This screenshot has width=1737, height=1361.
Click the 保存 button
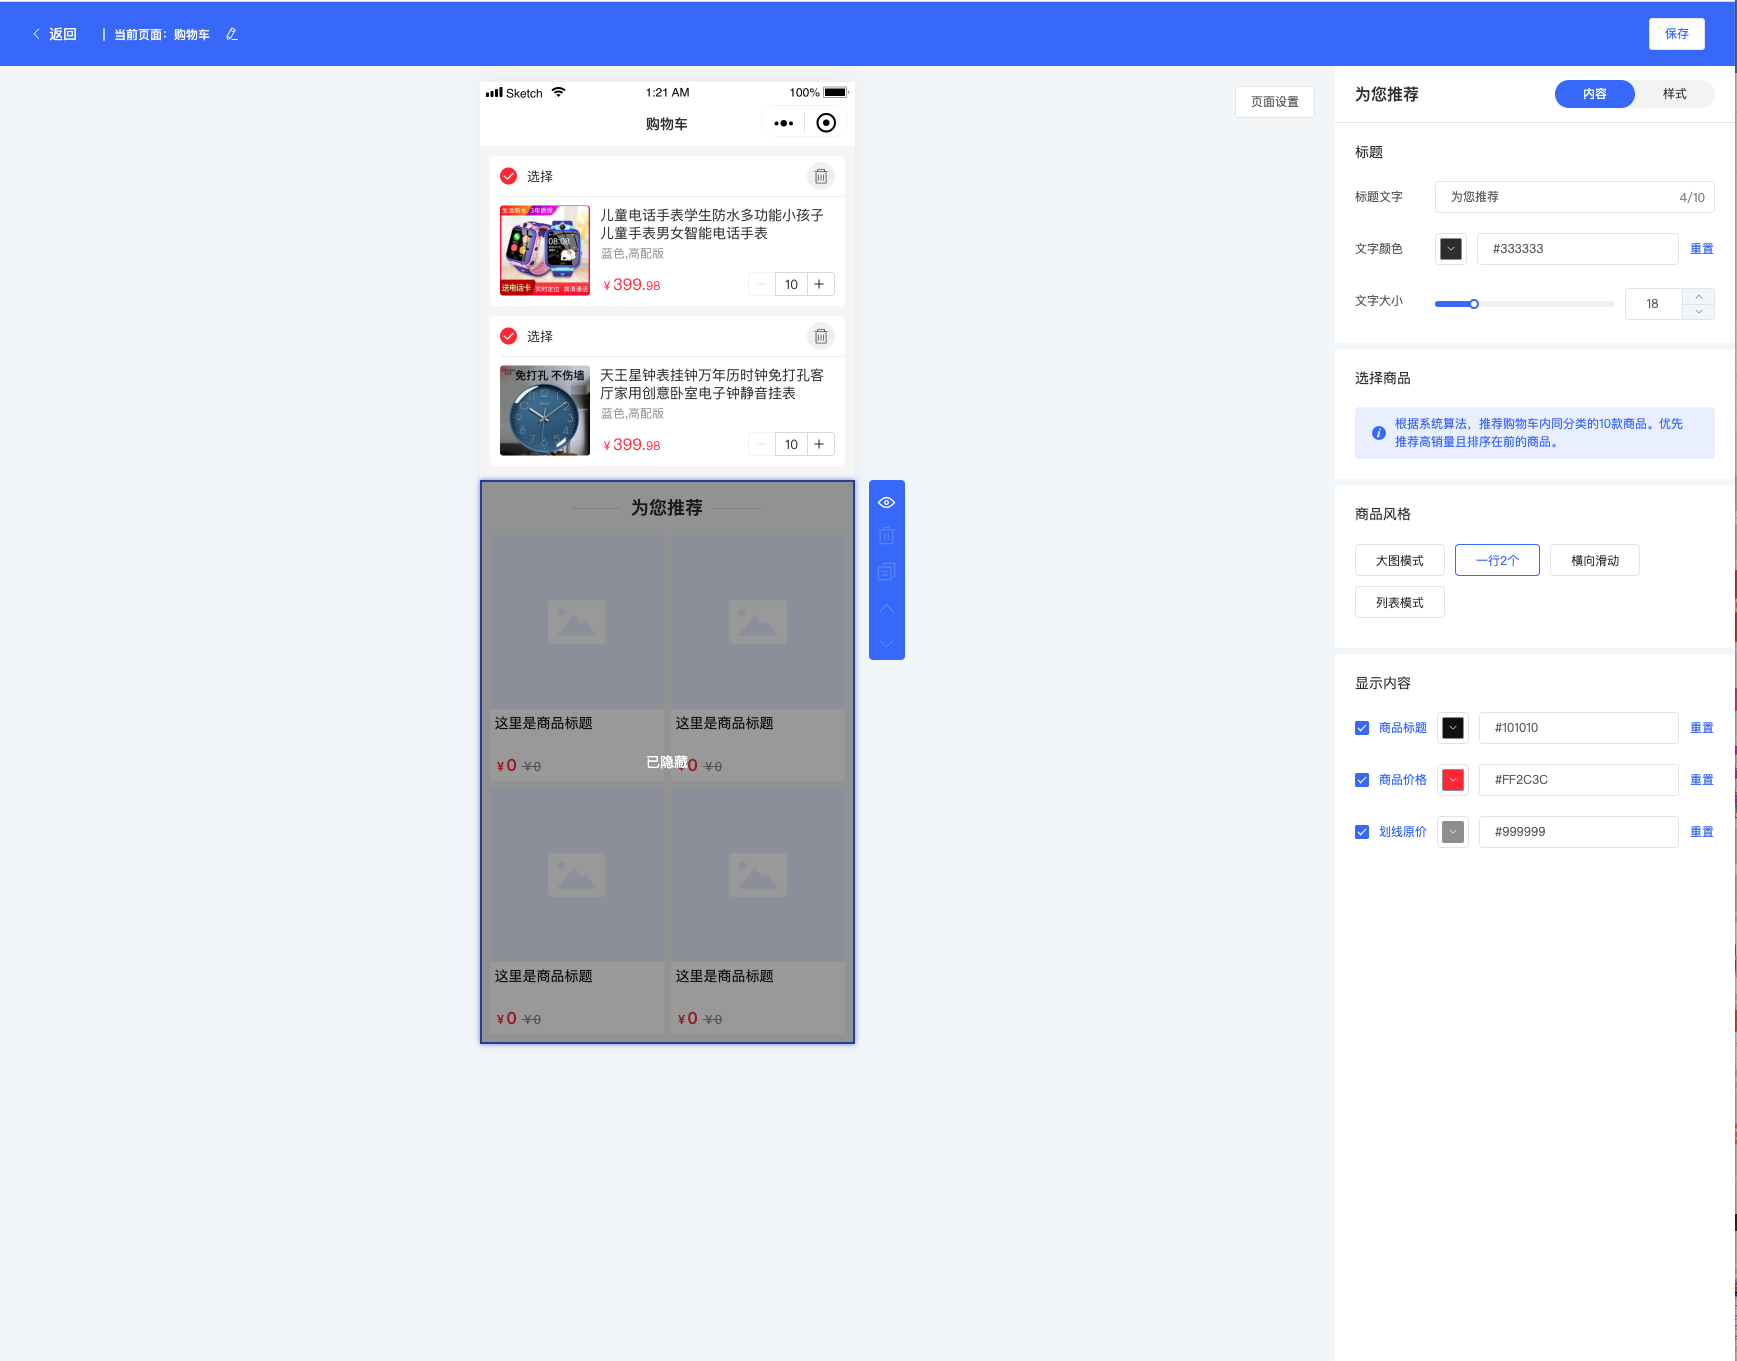coord(1676,34)
